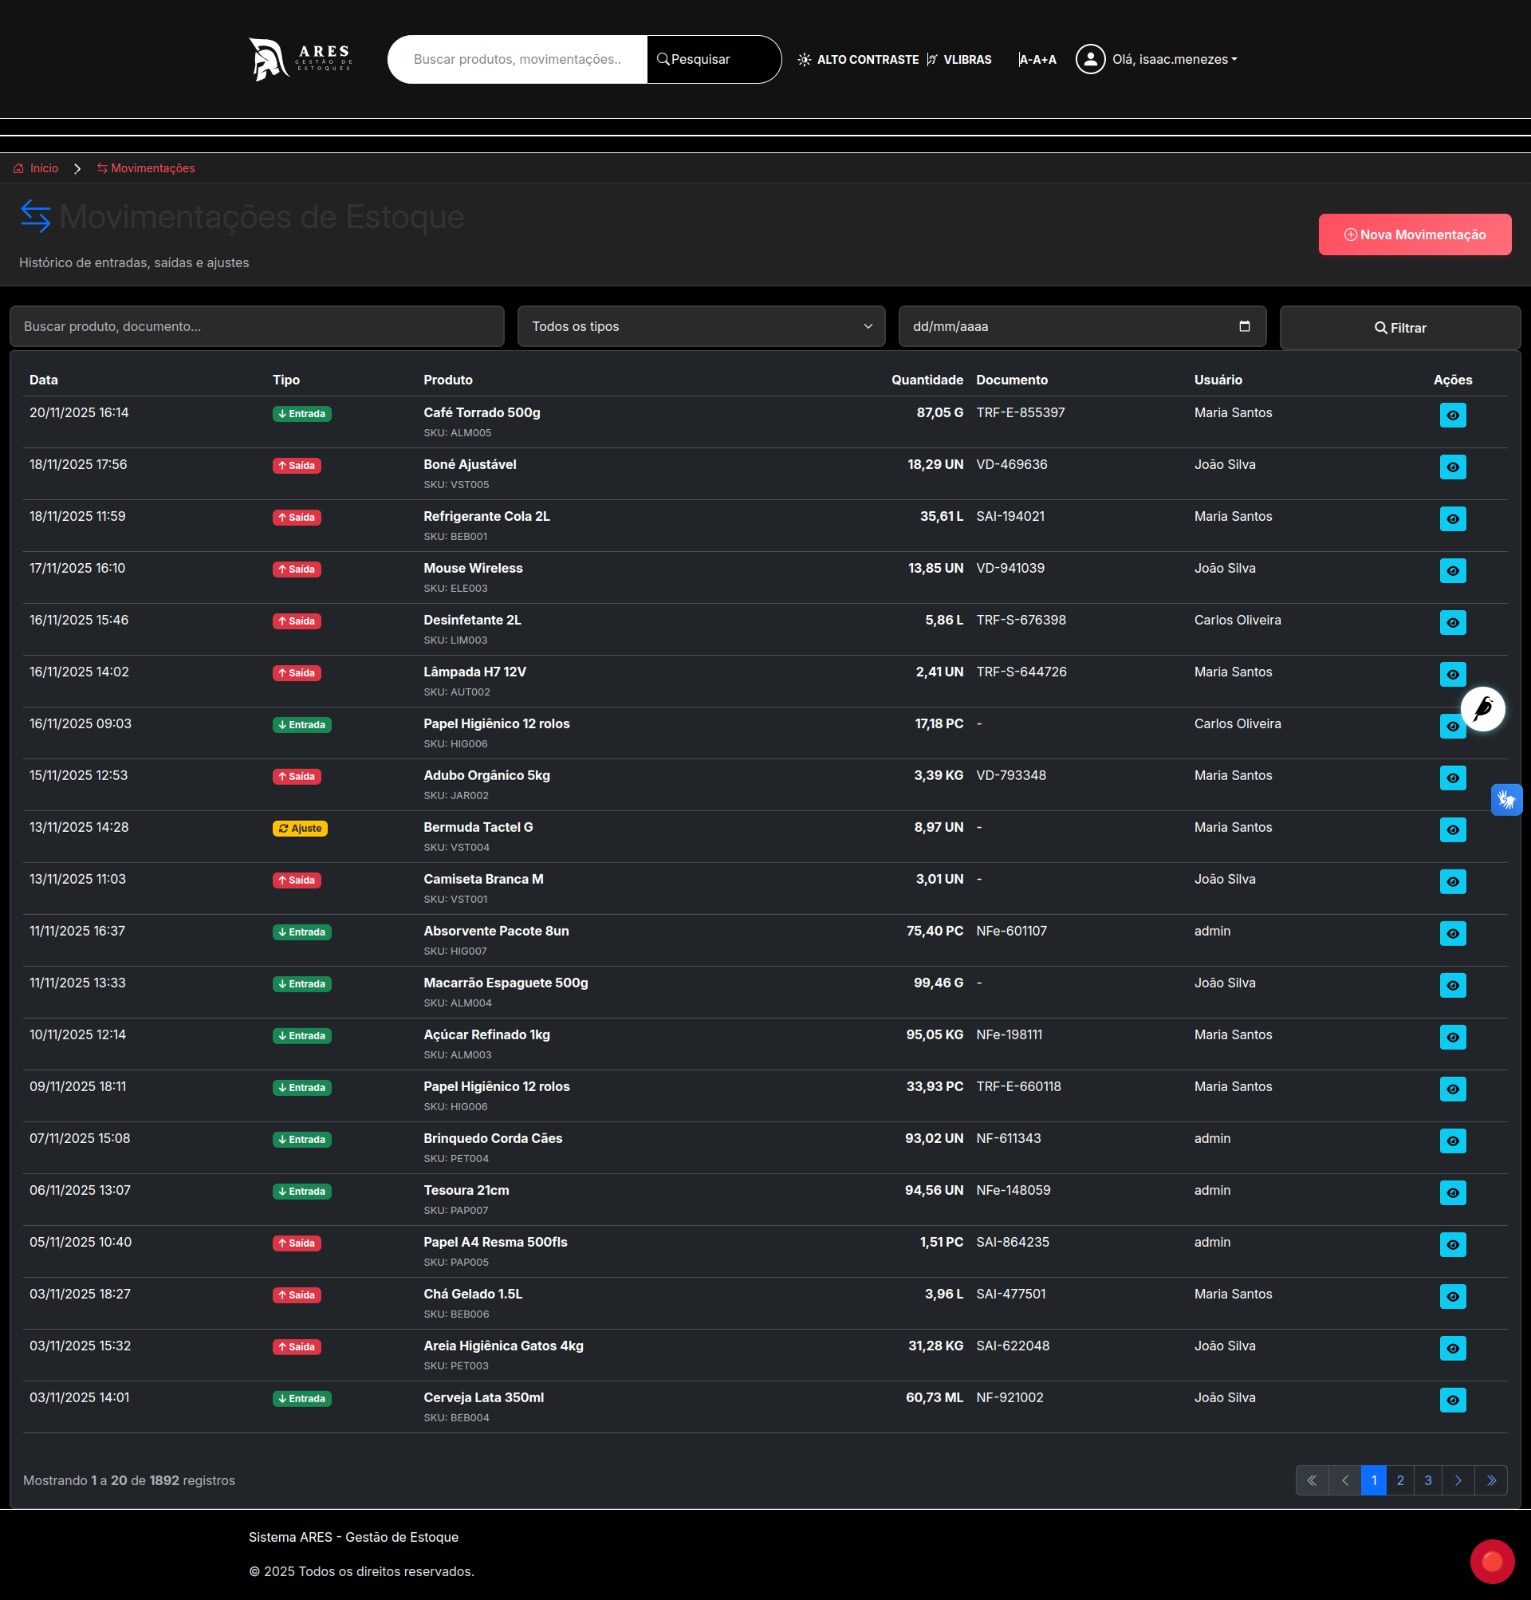Image resolution: width=1531 pixels, height=1600 pixels.
Task: Open the isaac.menezes user menu
Action: 1175,59
